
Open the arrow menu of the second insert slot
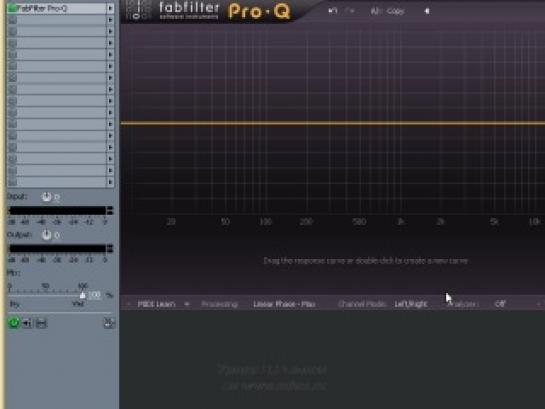pos(110,20)
